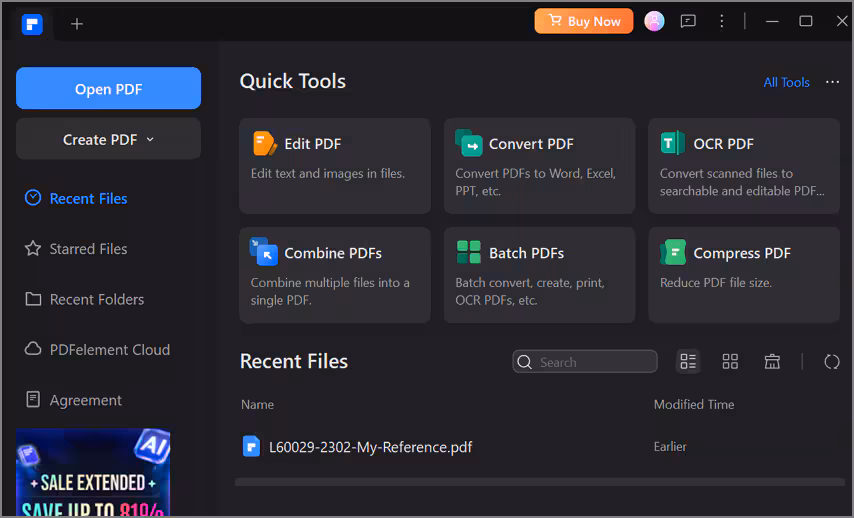
Task: Open Quick Tools more options ellipsis
Action: pyautogui.click(x=832, y=82)
